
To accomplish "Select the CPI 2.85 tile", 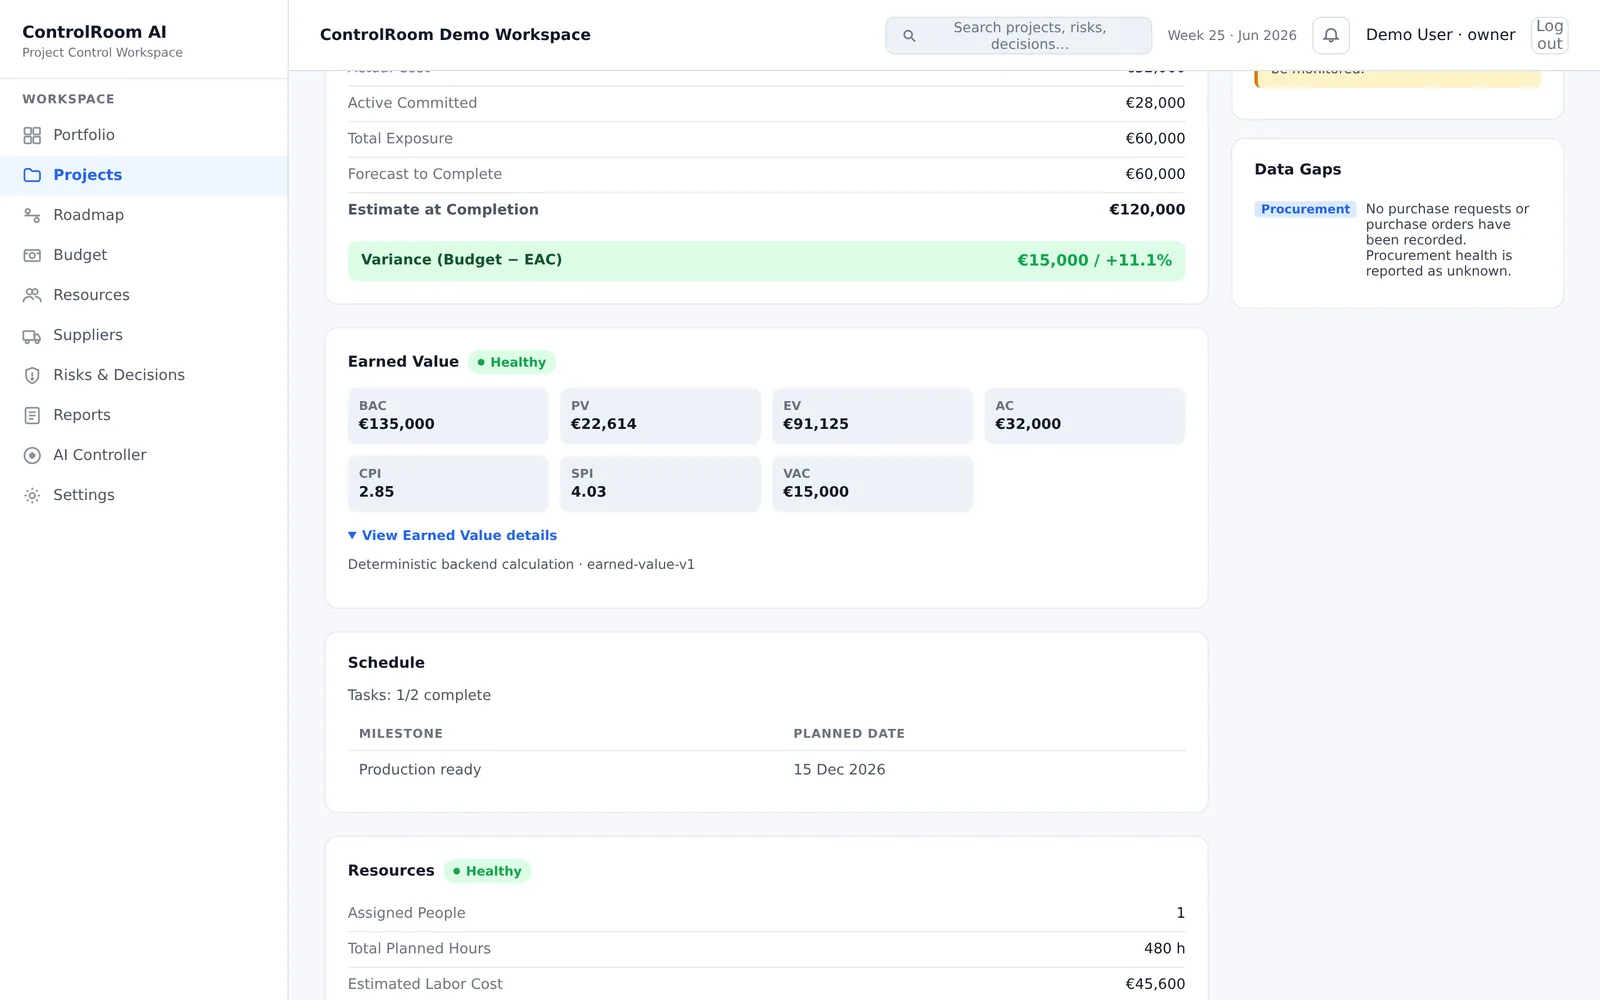I will tap(448, 484).
